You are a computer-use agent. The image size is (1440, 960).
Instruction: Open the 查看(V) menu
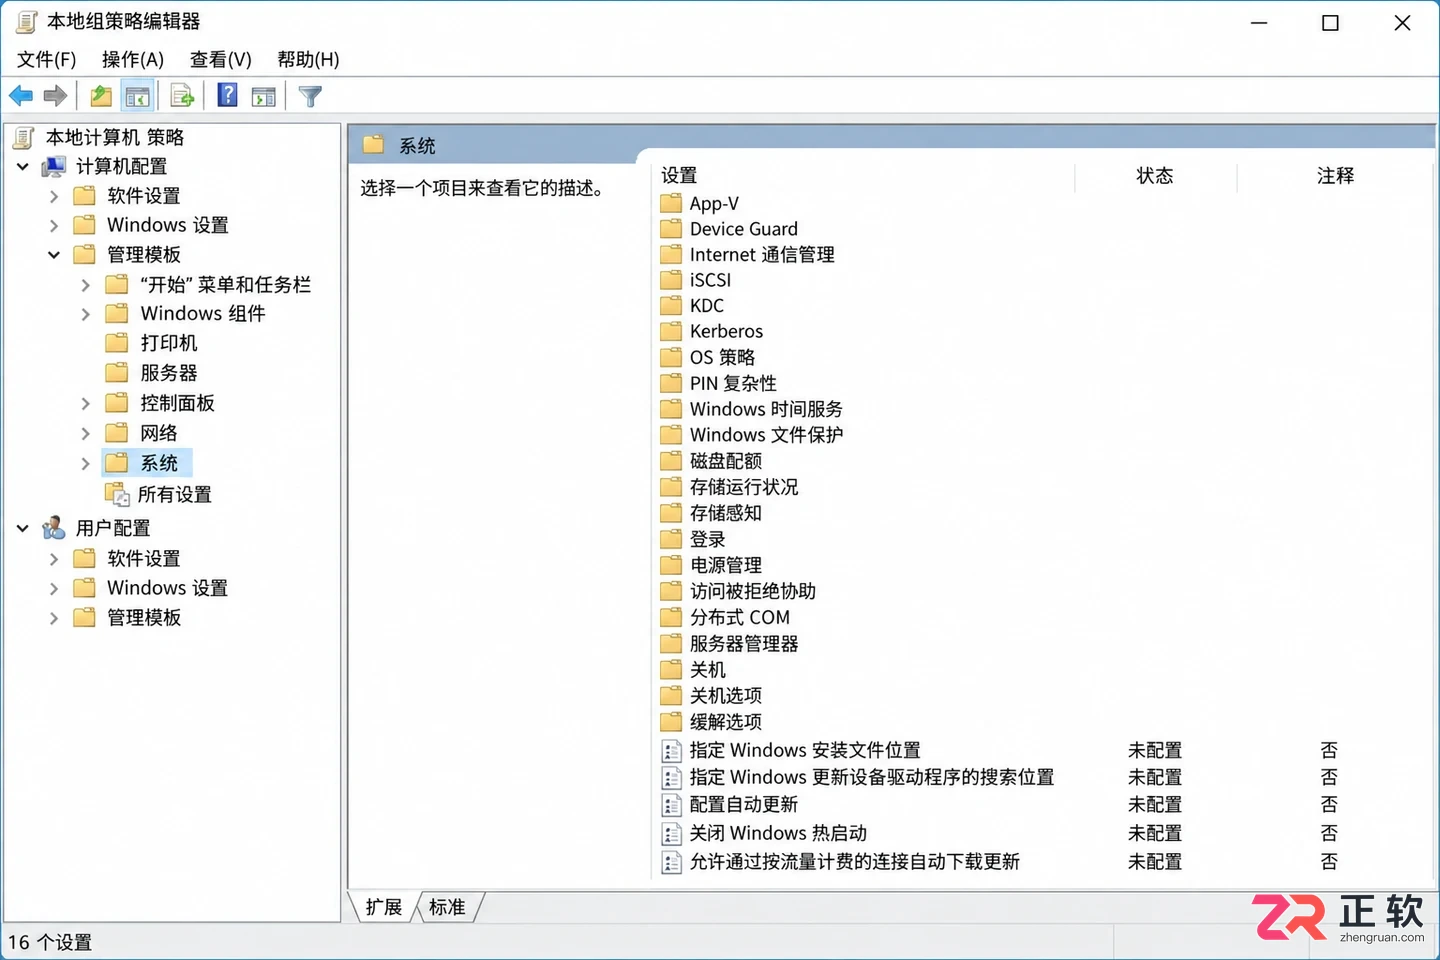click(221, 59)
